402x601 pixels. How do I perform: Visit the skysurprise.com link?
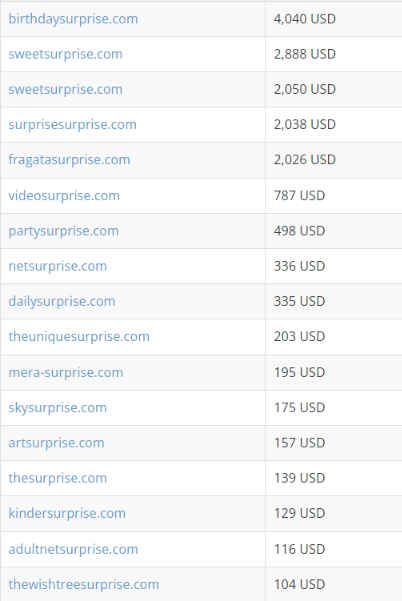(x=57, y=408)
